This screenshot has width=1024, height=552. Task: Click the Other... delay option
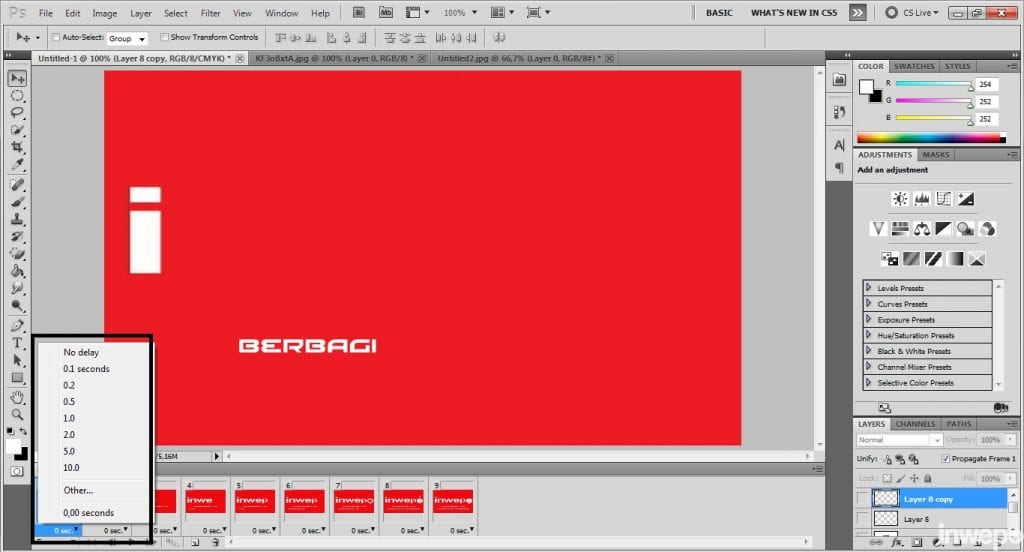[78, 490]
